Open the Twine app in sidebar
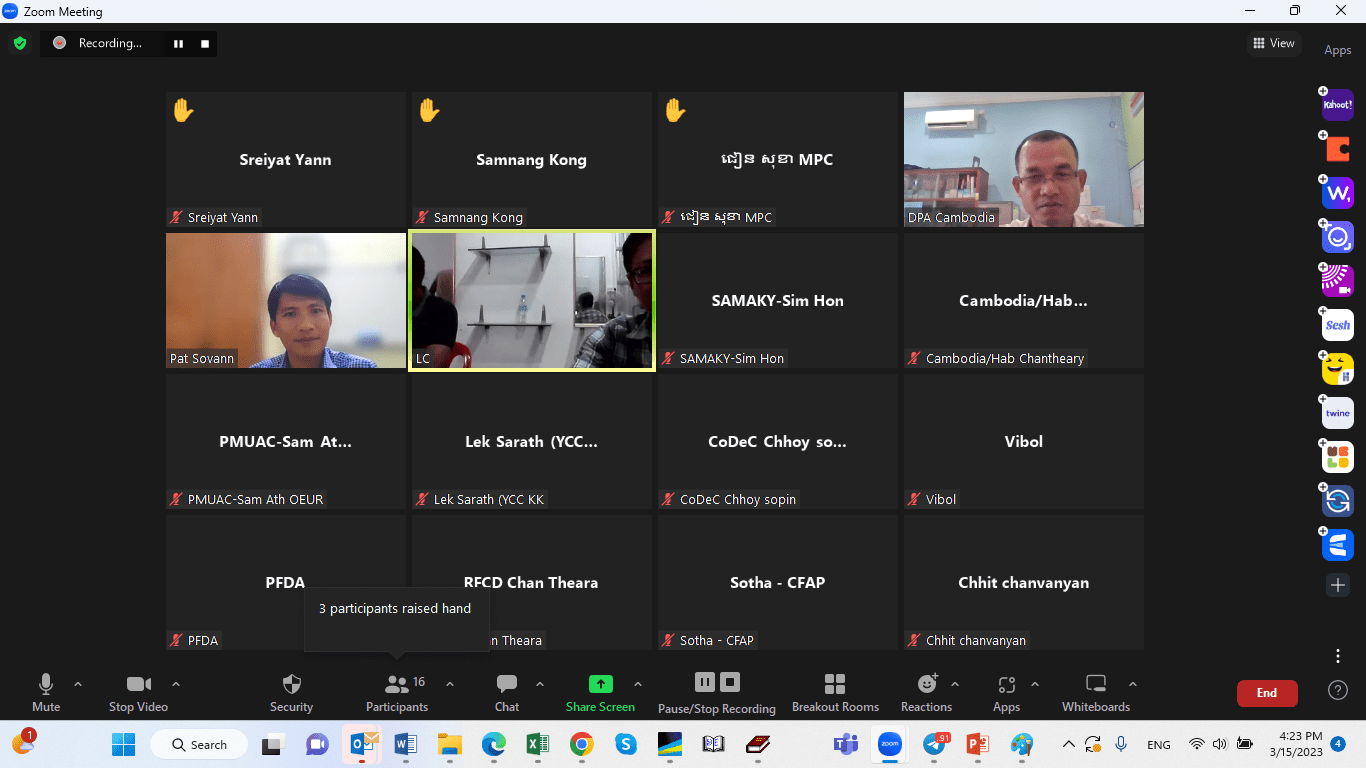 coord(1337,413)
